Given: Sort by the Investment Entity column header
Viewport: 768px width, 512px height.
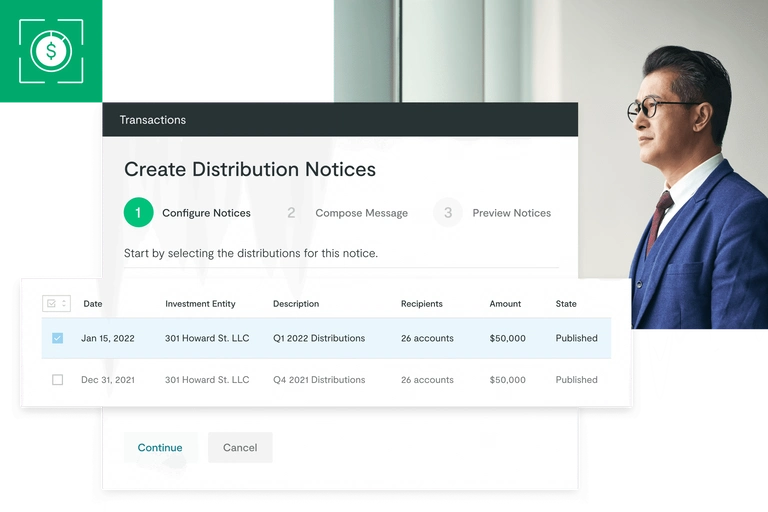Looking at the screenshot, I should [x=200, y=304].
